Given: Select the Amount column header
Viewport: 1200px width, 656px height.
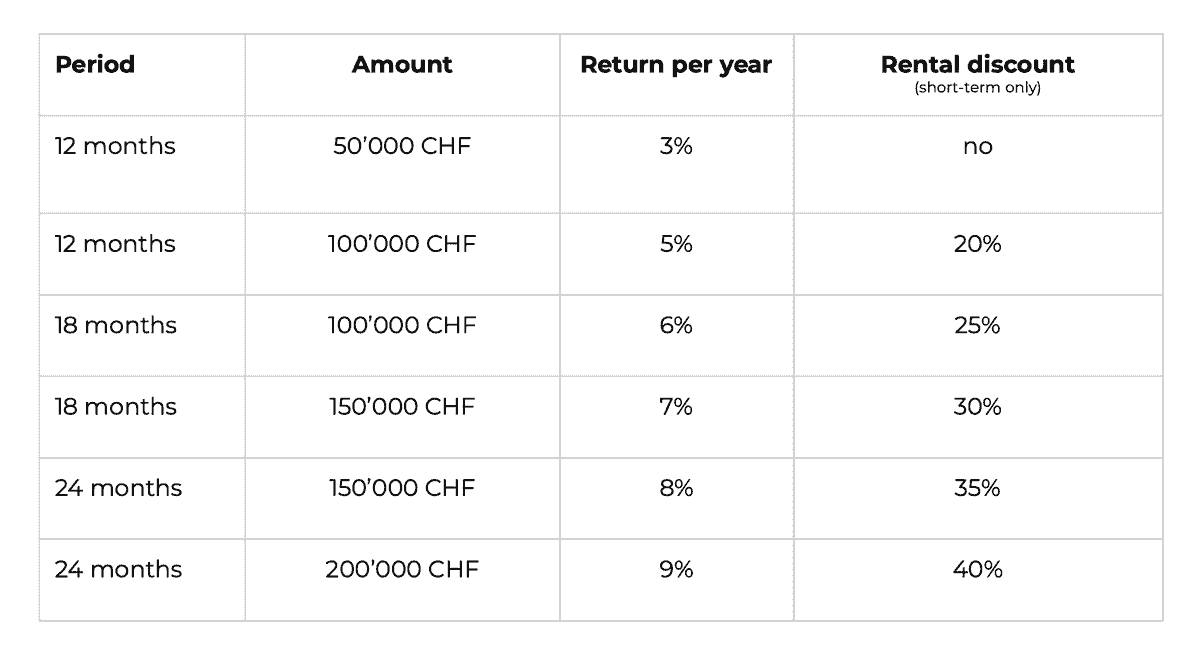Looking at the screenshot, I should 402,65.
